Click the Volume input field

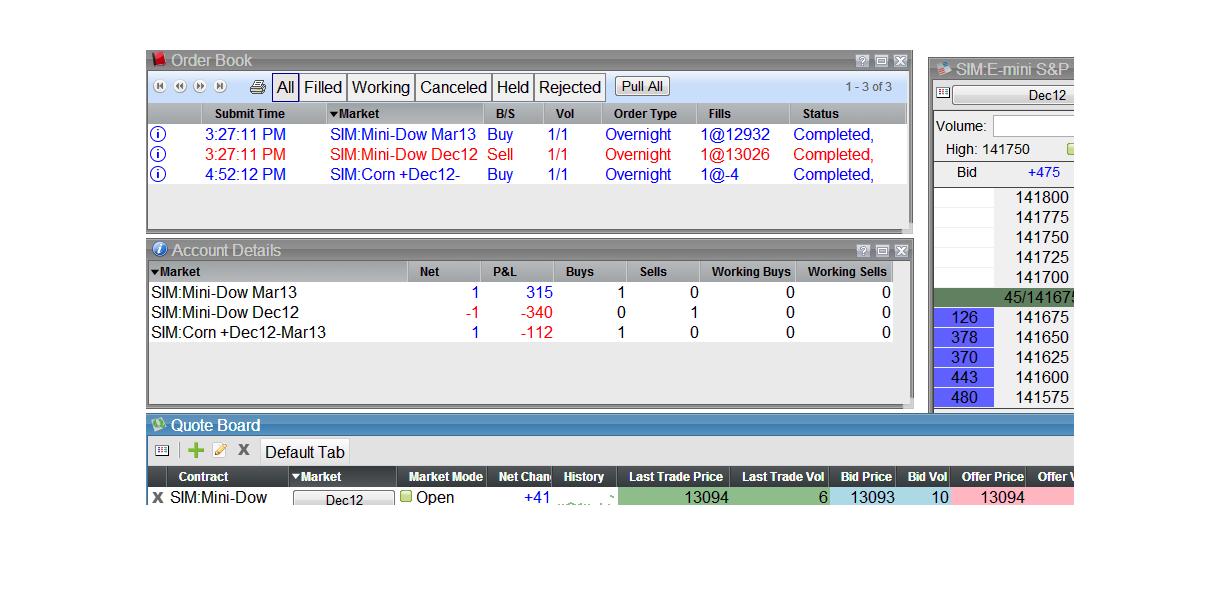[x=1033, y=126]
